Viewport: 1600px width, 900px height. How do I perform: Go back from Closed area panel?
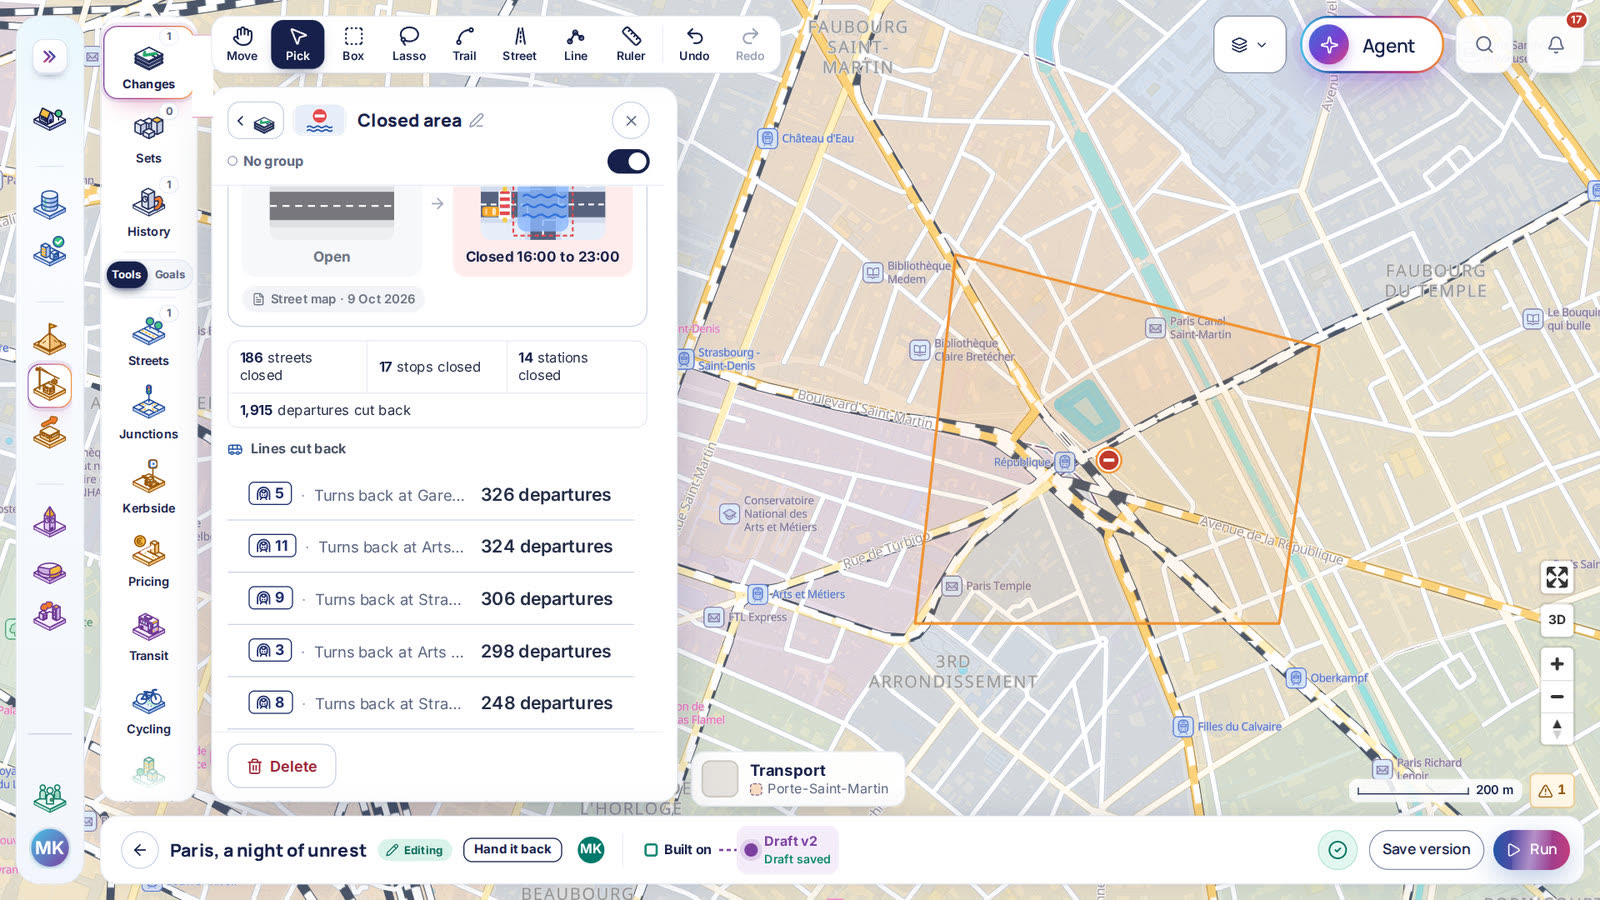coord(255,121)
